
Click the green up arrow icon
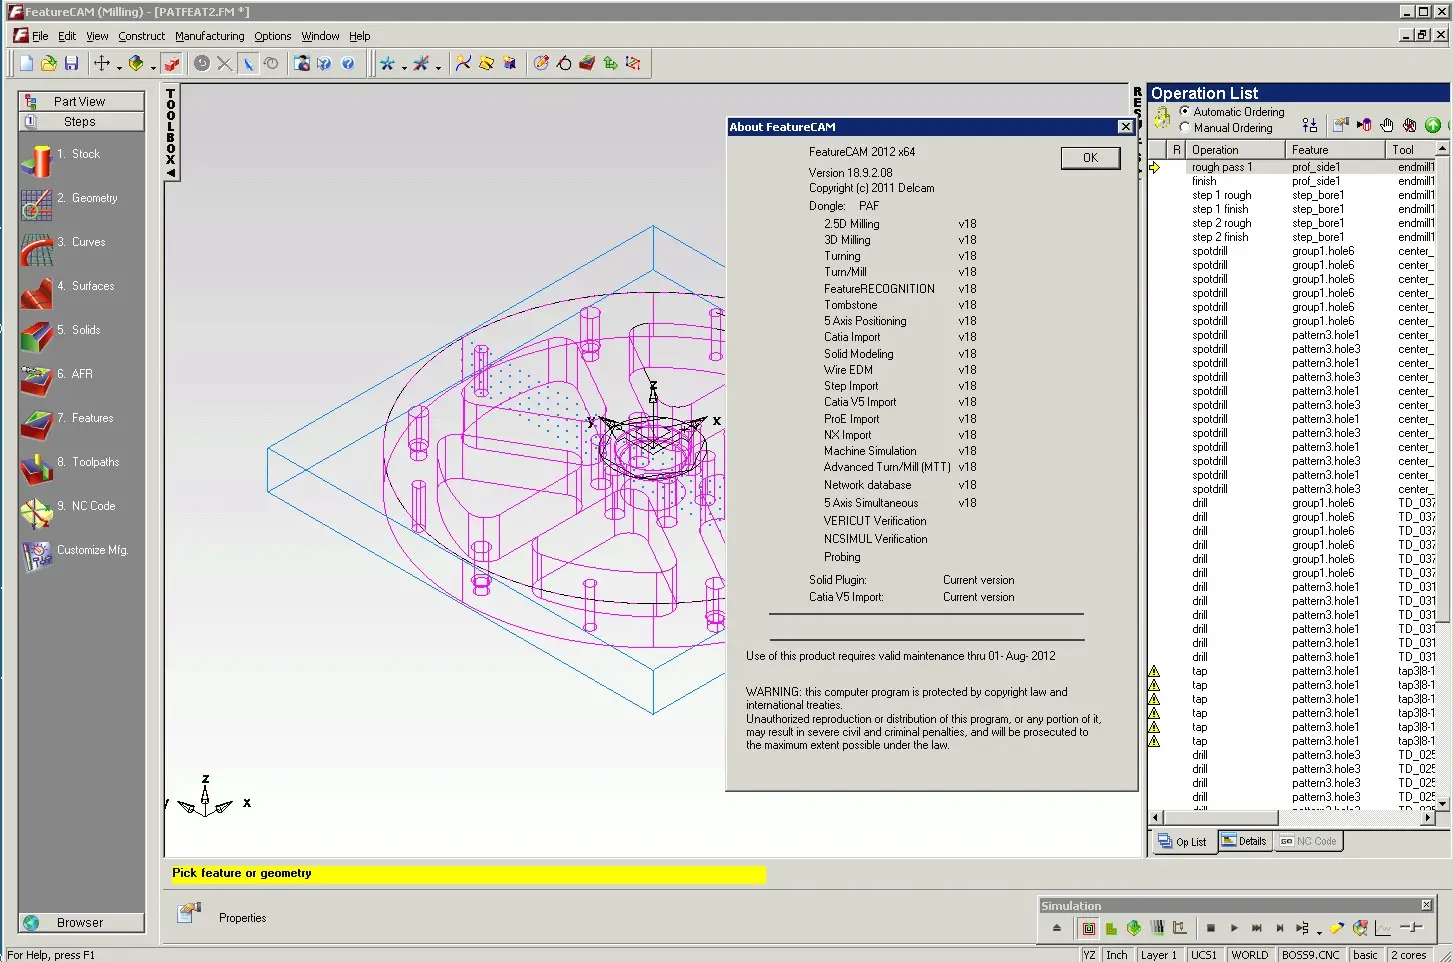1433,125
